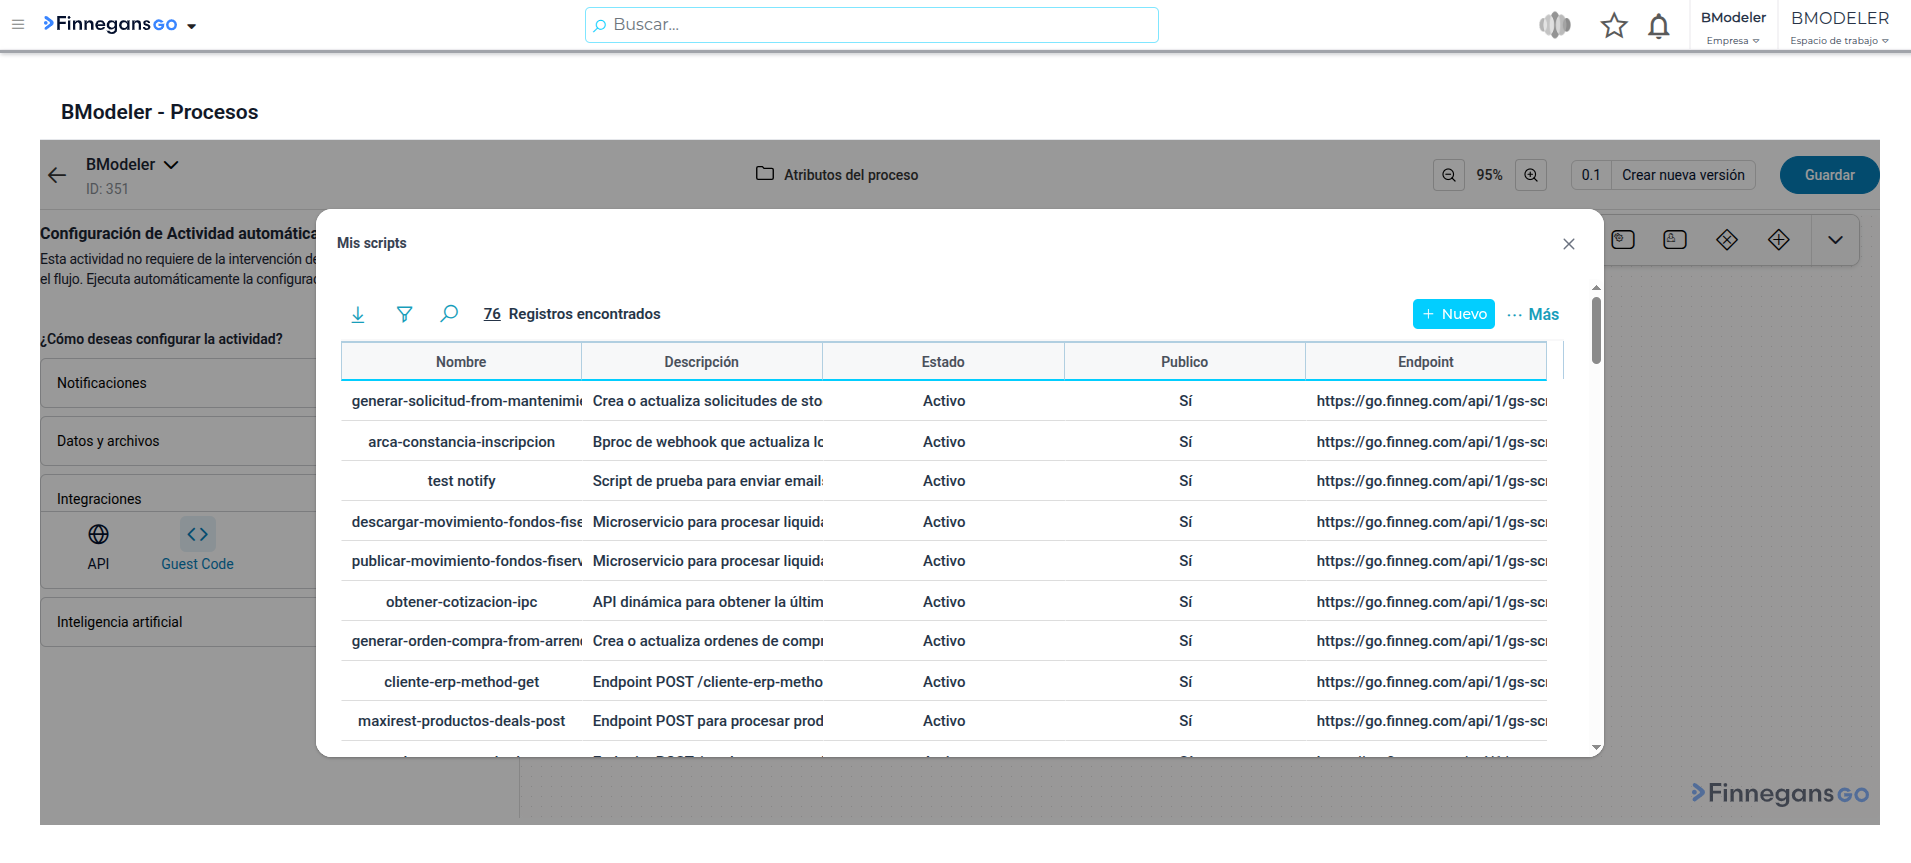Expand the Finnegans GO app dropdown
This screenshot has width=1911, height=863.
[191, 26]
